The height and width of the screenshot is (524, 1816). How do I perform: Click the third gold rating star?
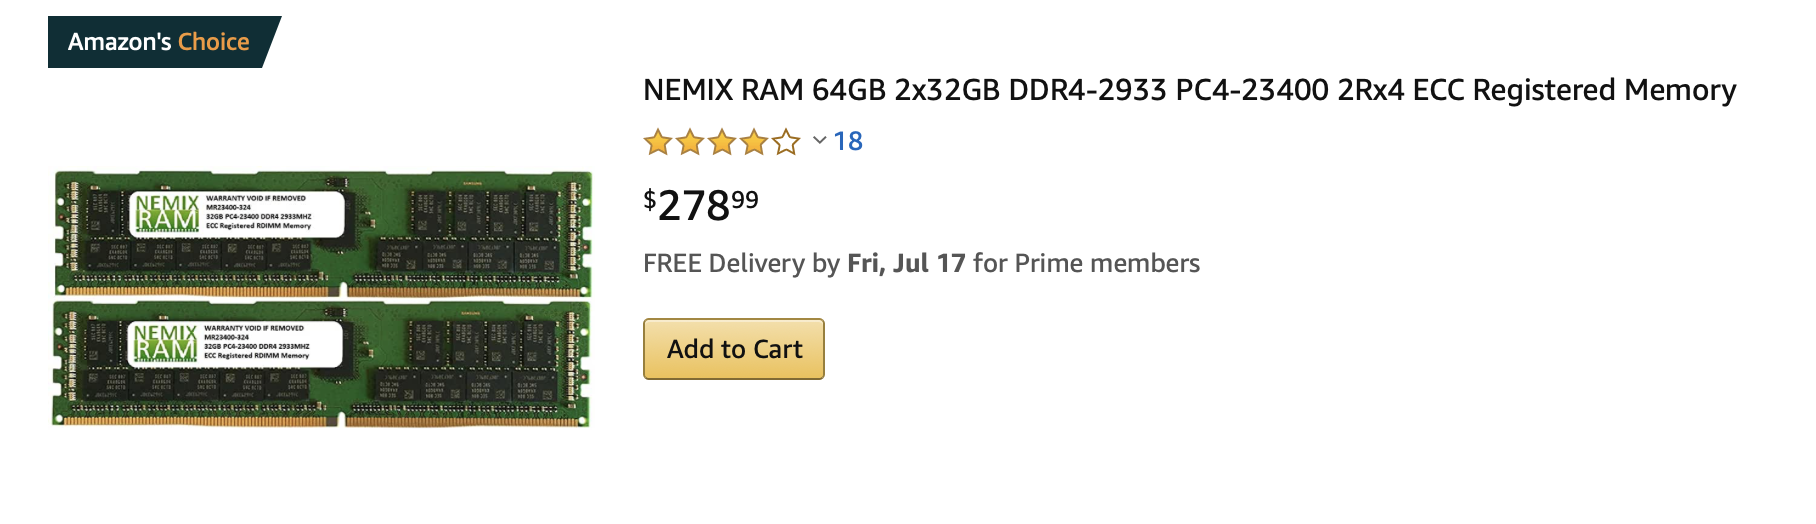click(722, 142)
